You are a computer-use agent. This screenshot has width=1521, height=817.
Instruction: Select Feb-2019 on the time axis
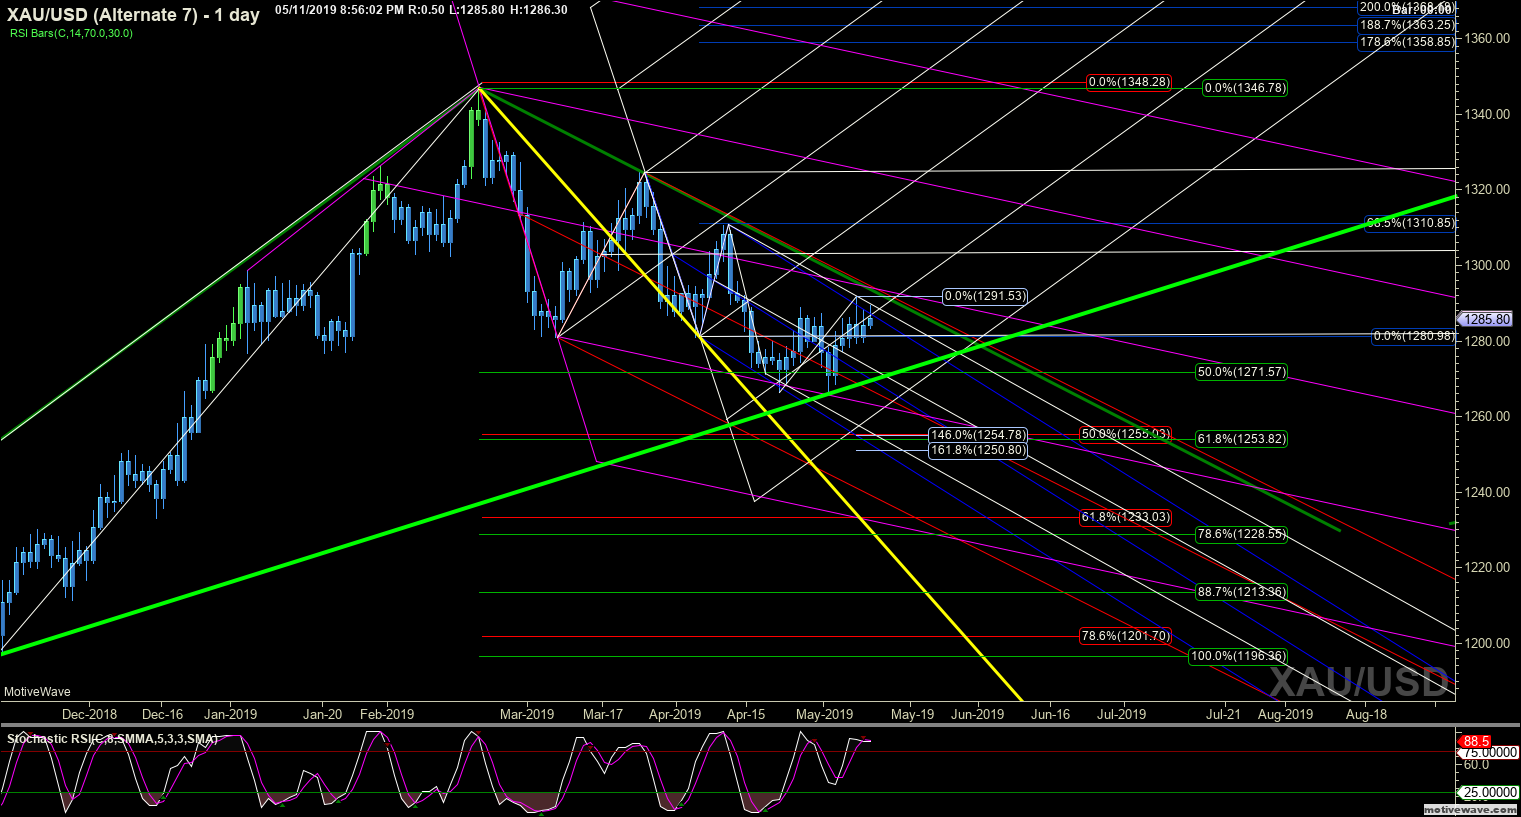tap(387, 714)
